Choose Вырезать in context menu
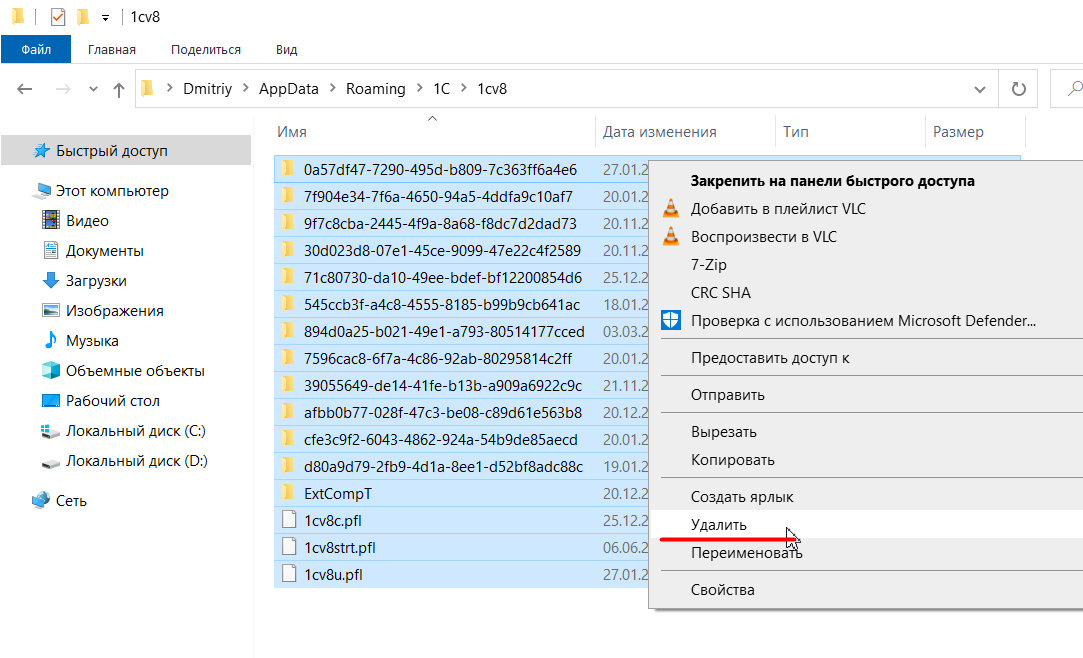Screen dimensions: 1083x658 click(724, 432)
